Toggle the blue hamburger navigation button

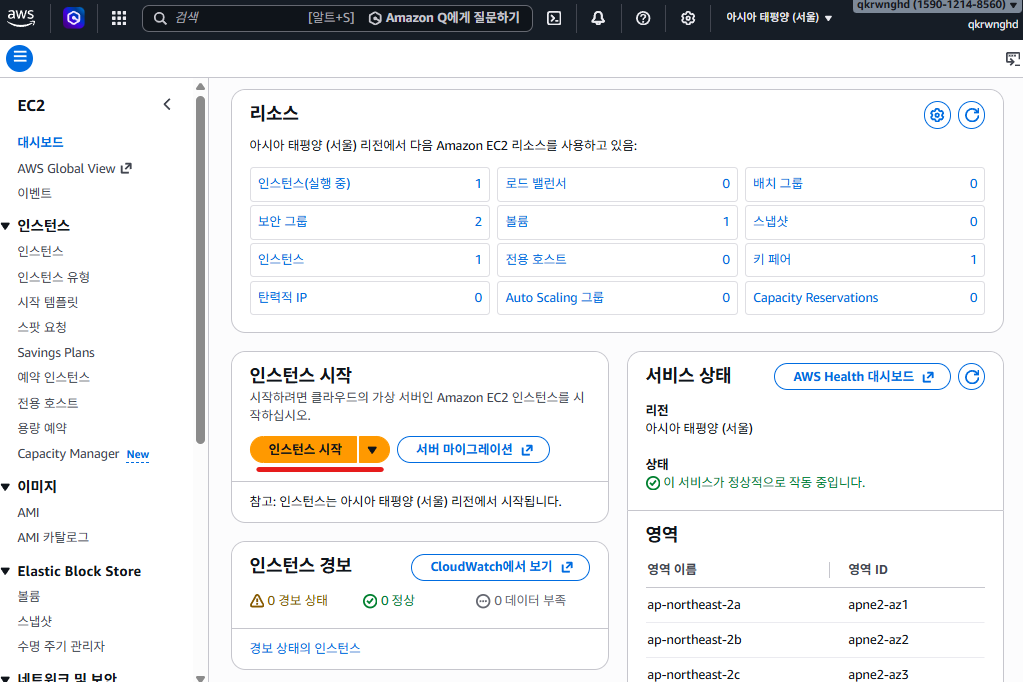click(20, 59)
